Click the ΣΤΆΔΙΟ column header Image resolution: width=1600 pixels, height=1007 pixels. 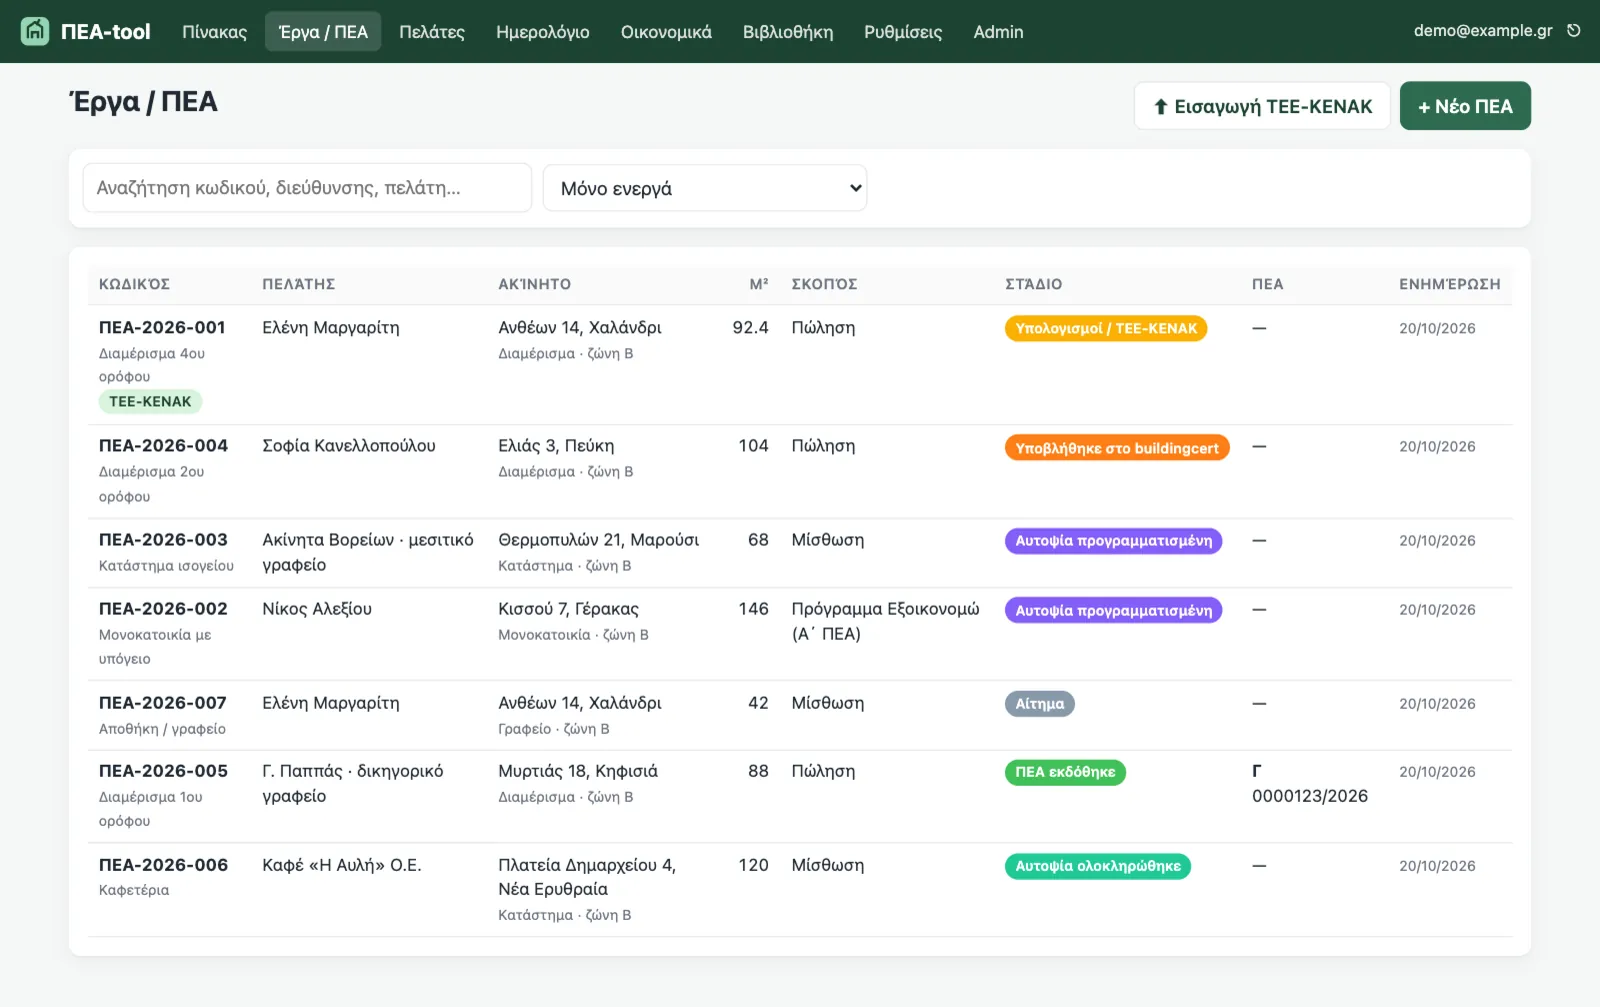click(1034, 284)
